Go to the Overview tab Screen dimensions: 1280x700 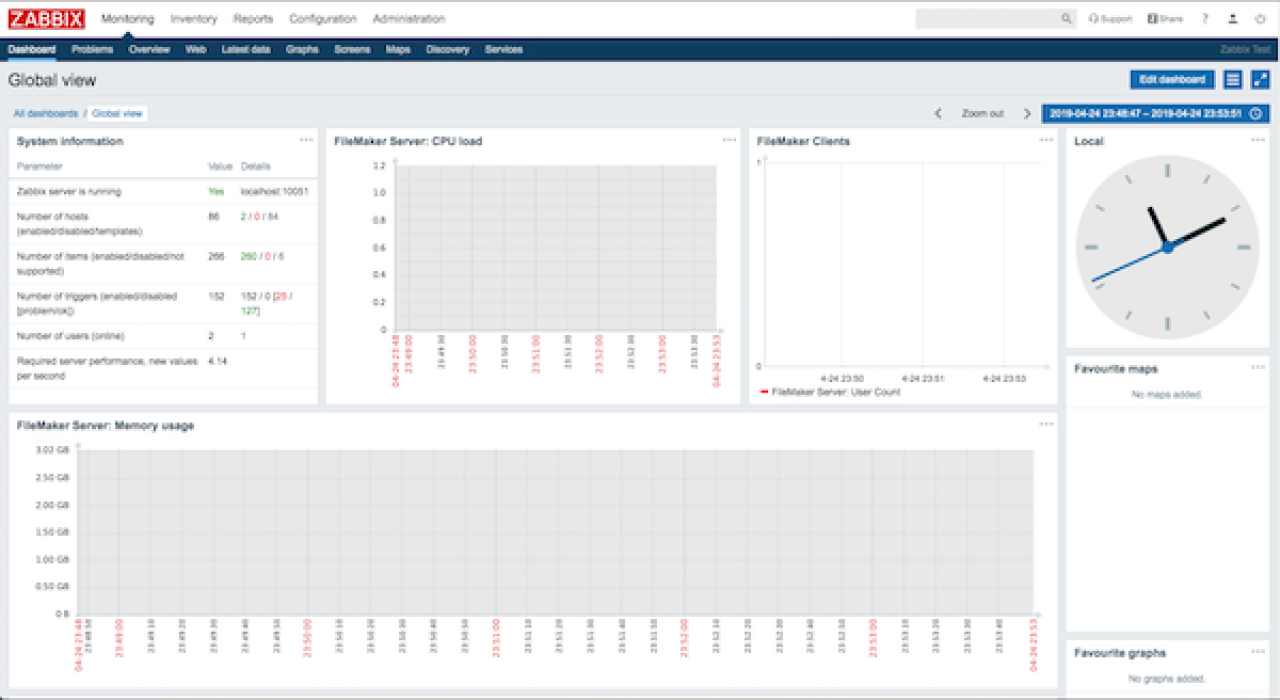(x=149, y=50)
